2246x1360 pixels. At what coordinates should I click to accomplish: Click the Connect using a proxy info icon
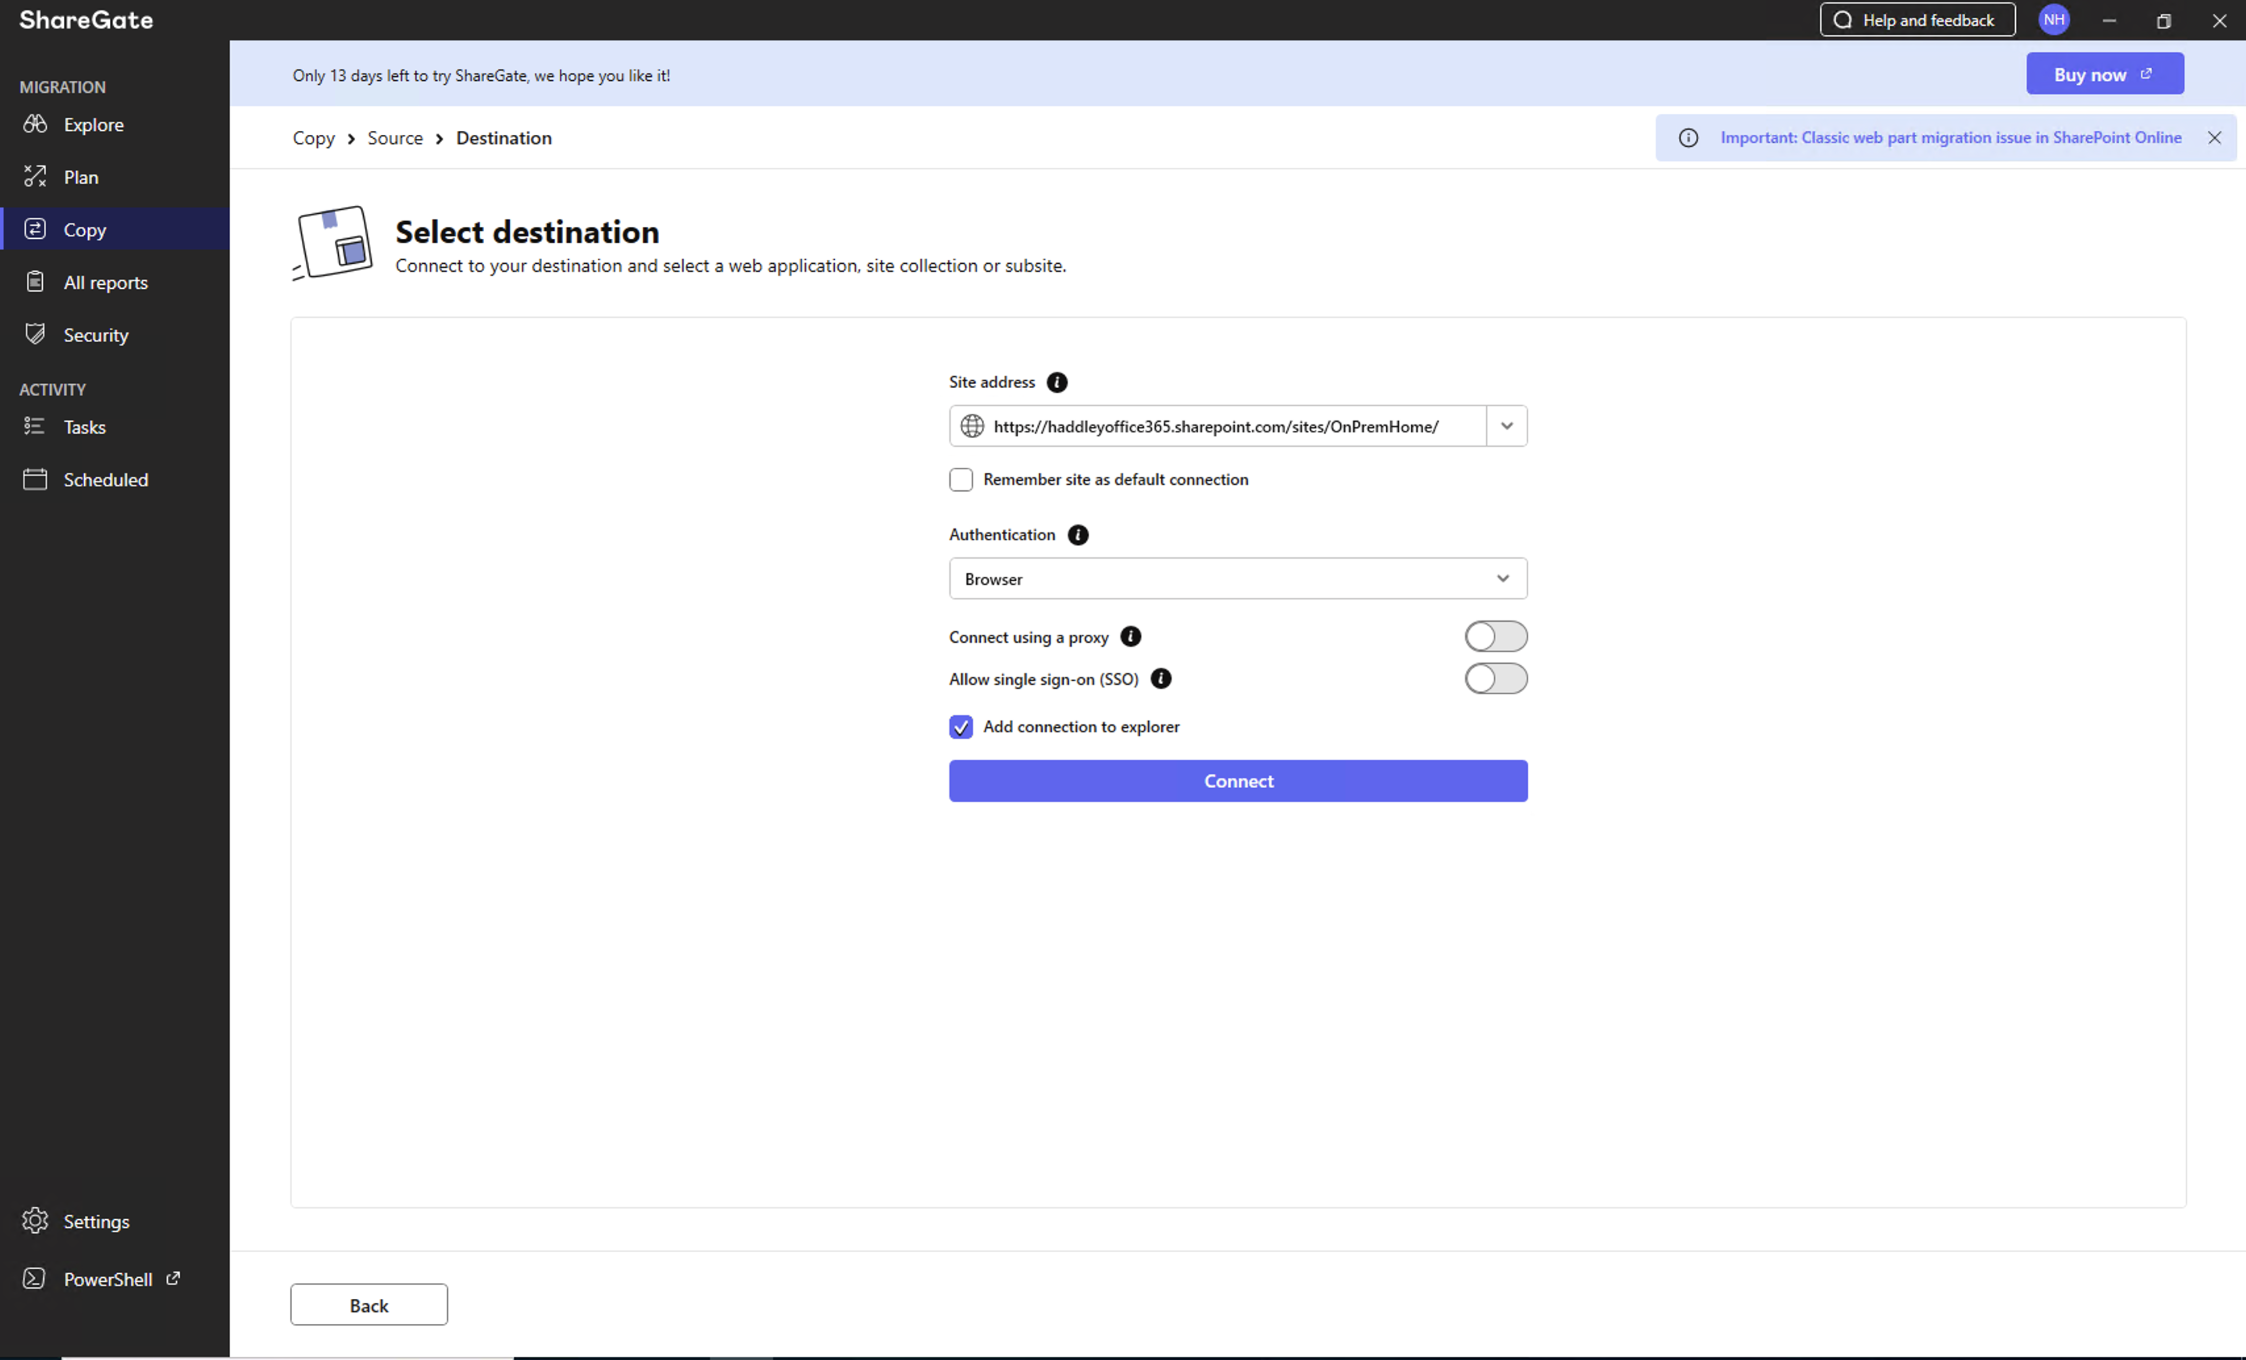click(x=1131, y=637)
